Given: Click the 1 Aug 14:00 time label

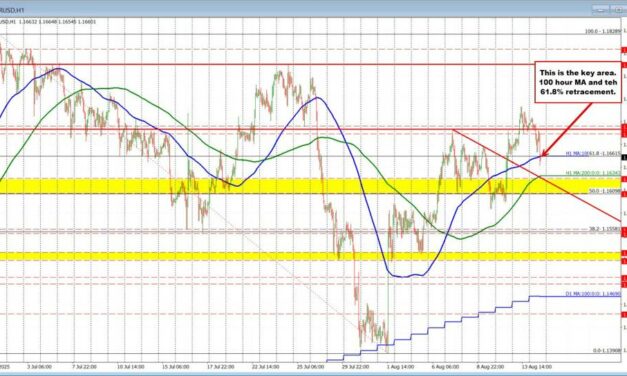Looking at the screenshot, I should (400, 366).
